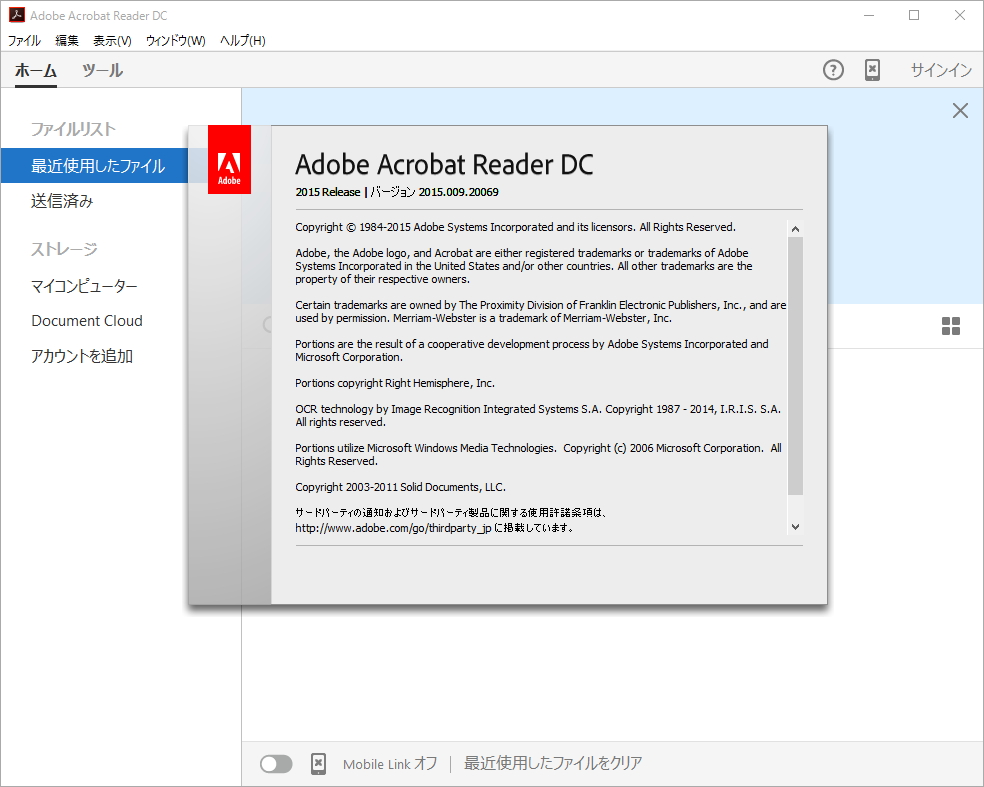Toggle Mobile Link on
984x787 pixels.
pyautogui.click(x=276, y=763)
